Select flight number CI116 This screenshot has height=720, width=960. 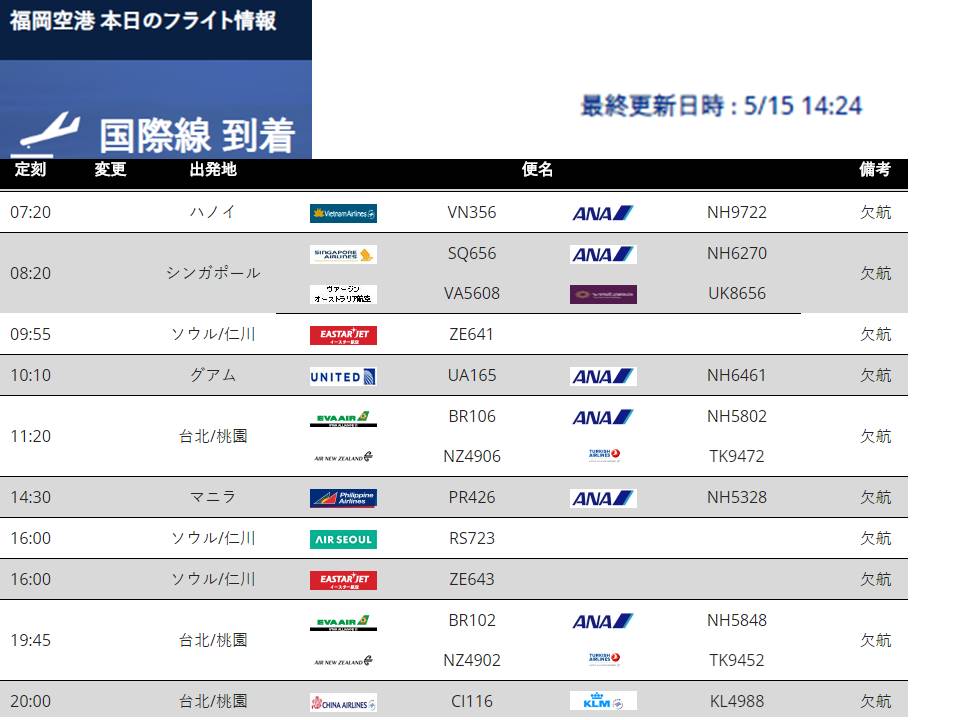471,701
